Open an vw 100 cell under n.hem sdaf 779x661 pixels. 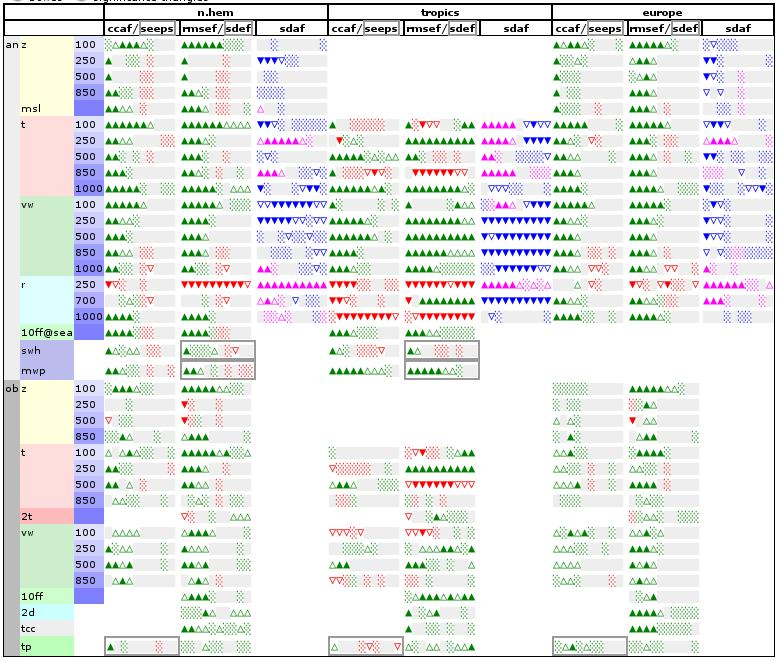(x=292, y=205)
